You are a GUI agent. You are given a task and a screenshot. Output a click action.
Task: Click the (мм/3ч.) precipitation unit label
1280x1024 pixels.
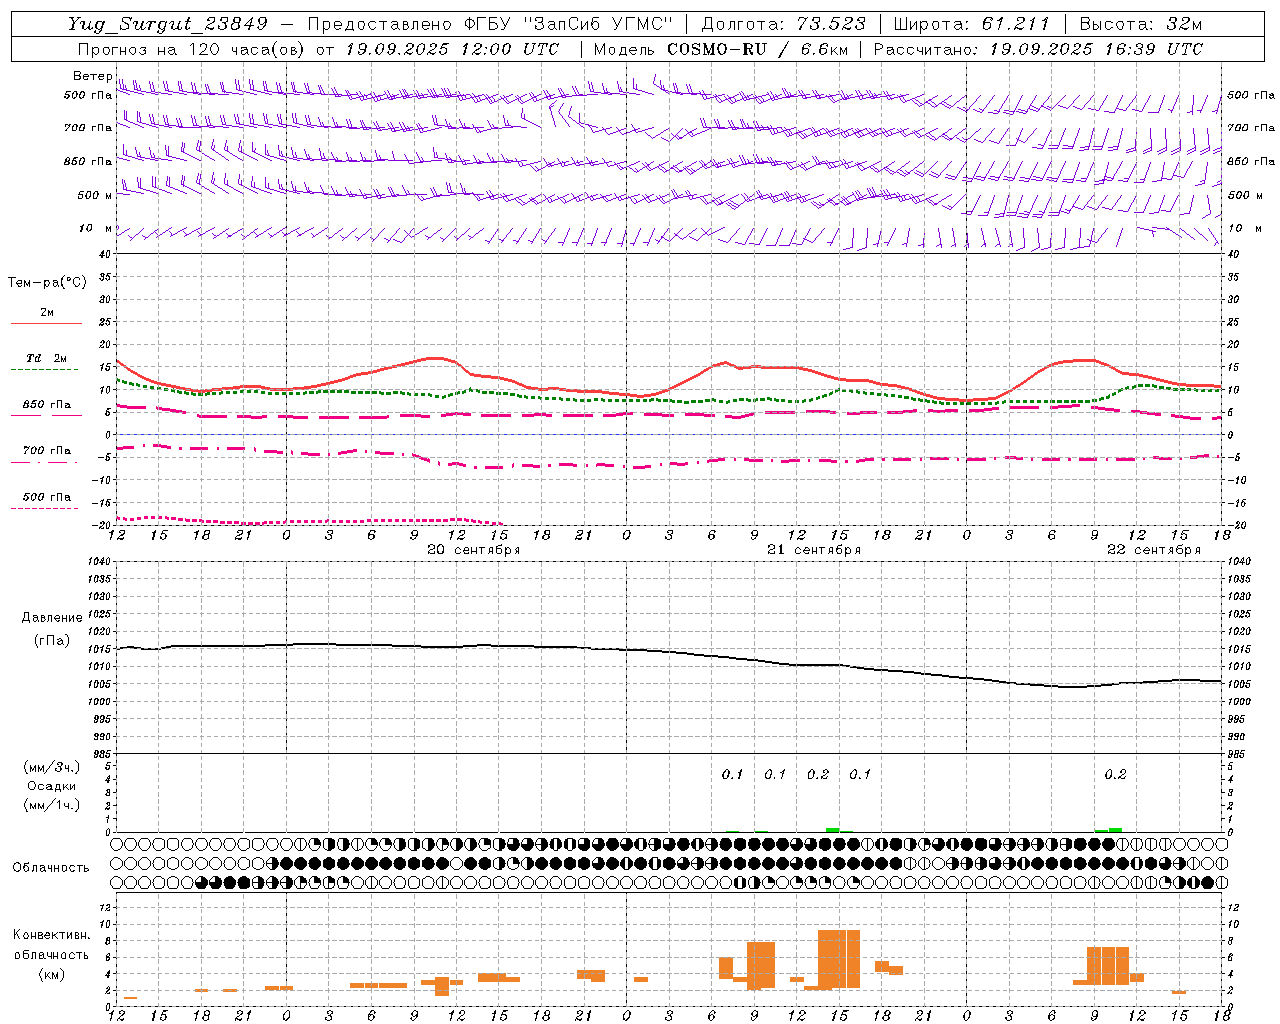[x=52, y=767]
